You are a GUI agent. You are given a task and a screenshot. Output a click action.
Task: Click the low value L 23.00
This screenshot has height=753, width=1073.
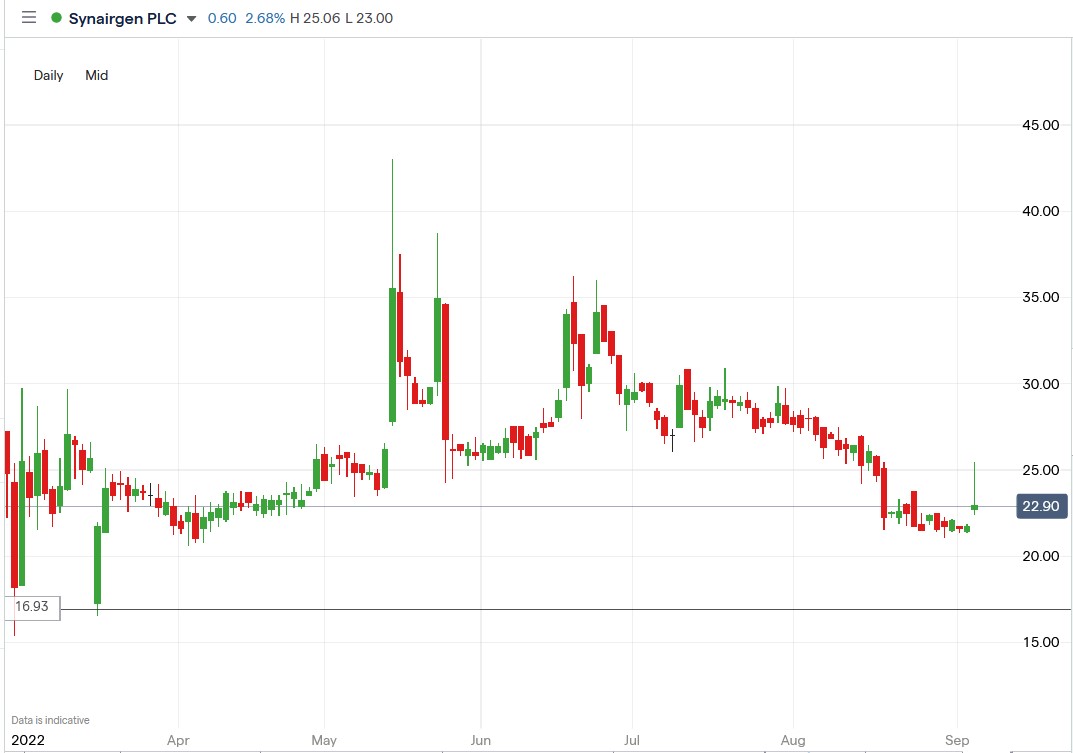pos(368,18)
